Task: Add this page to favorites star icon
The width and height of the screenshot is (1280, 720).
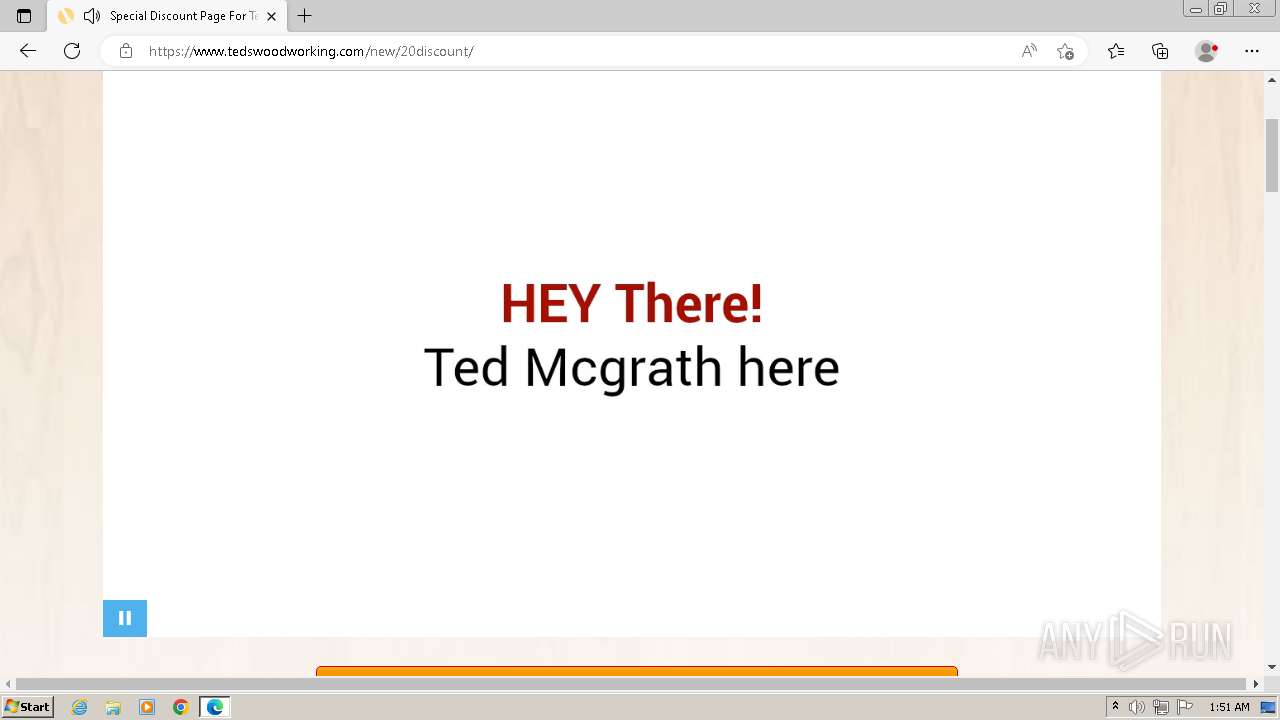Action: coord(1066,51)
